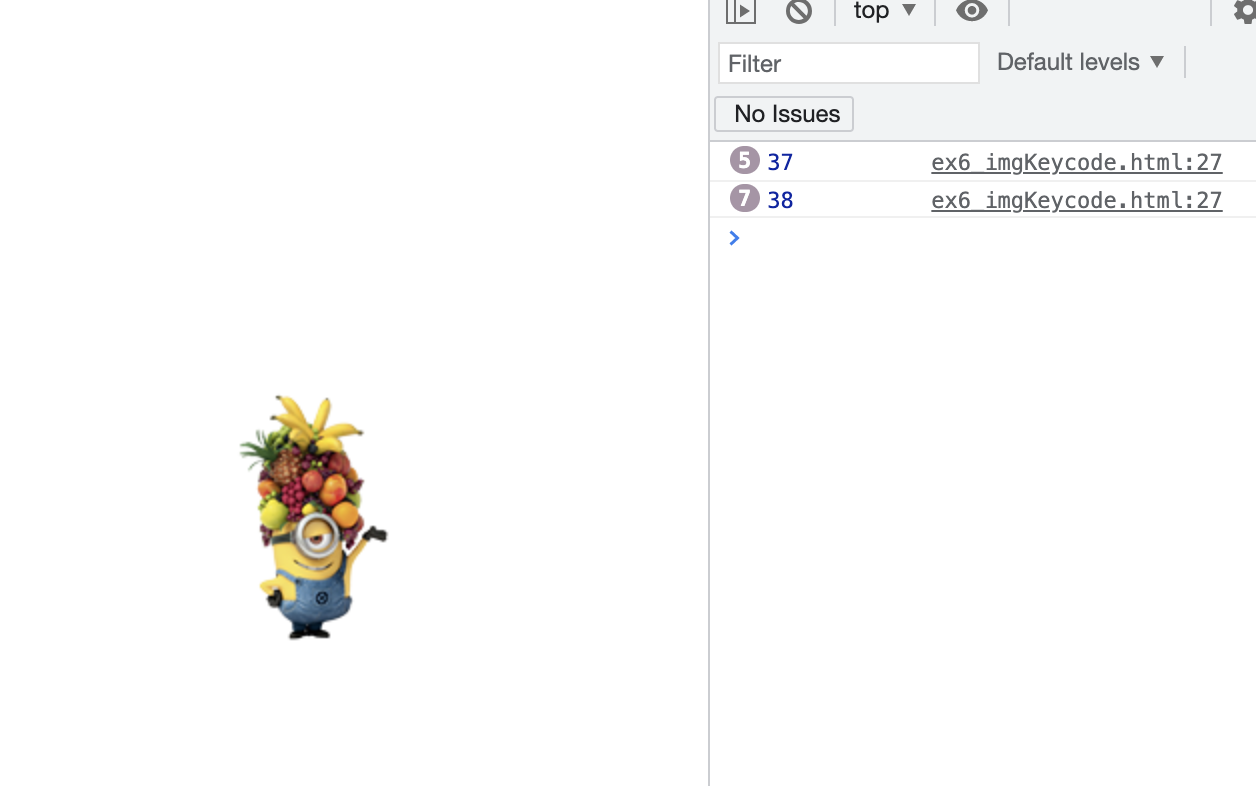Click the repeat count badge 7

pyautogui.click(x=745, y=198)
